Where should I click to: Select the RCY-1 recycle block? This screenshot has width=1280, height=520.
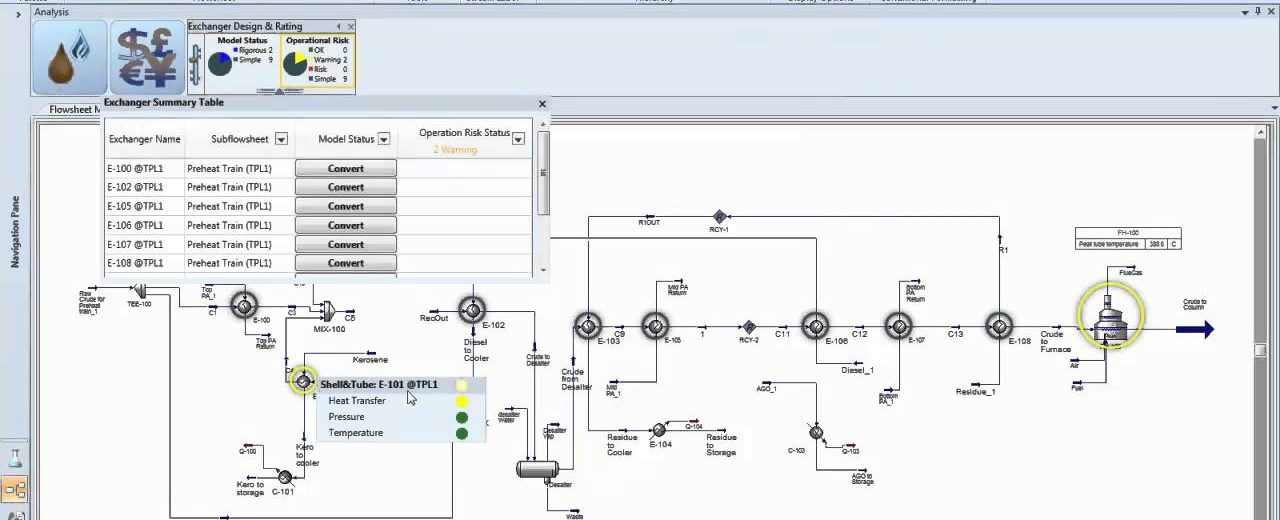[719, 217]
